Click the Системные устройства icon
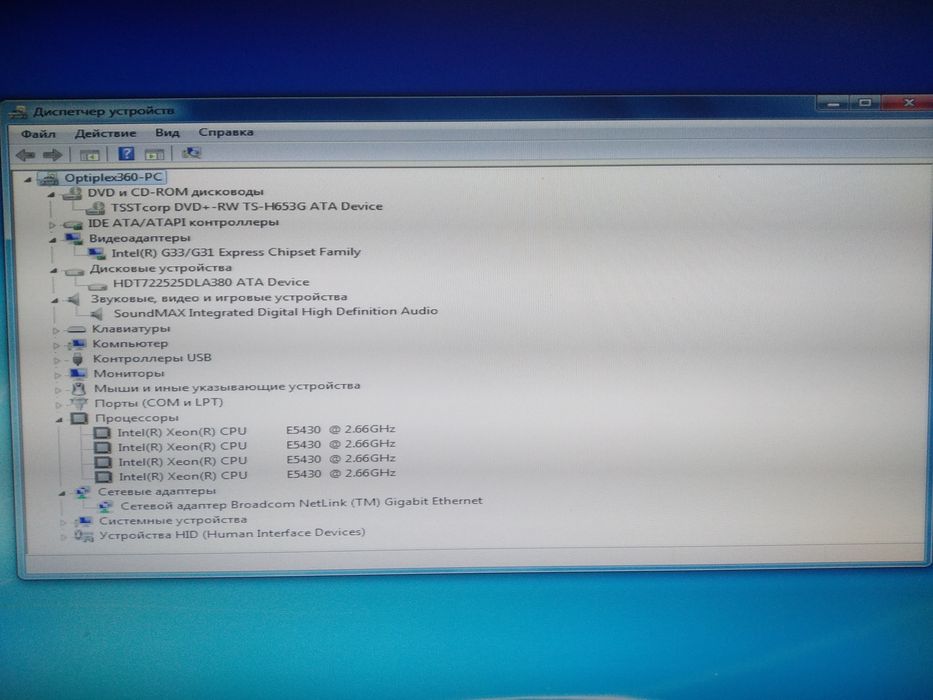This screenshot has width=933, height=700. point(83,521)
